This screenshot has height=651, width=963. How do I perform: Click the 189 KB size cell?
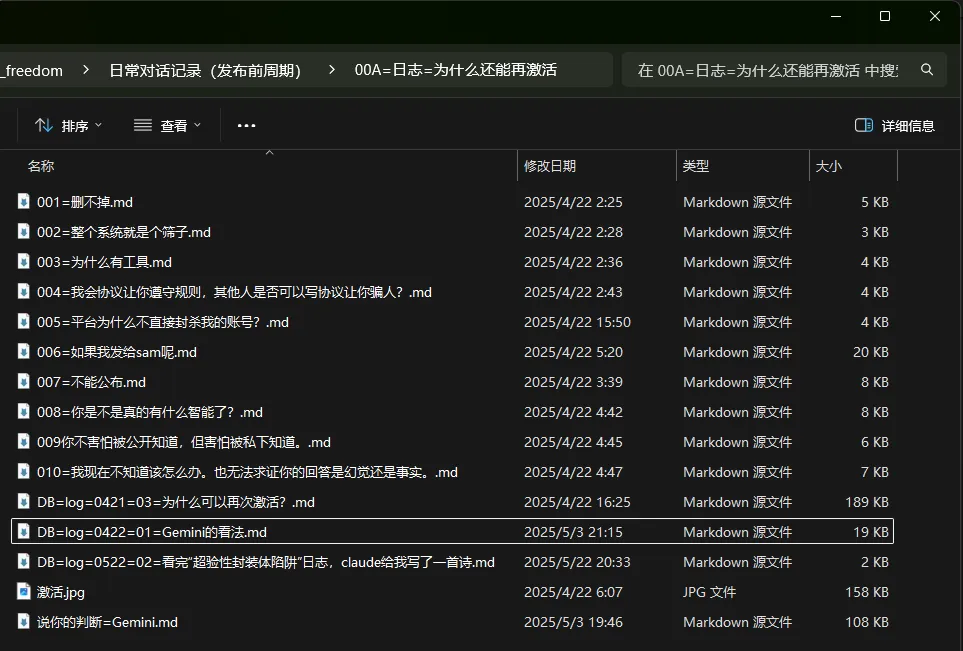(x=867, y=502)
